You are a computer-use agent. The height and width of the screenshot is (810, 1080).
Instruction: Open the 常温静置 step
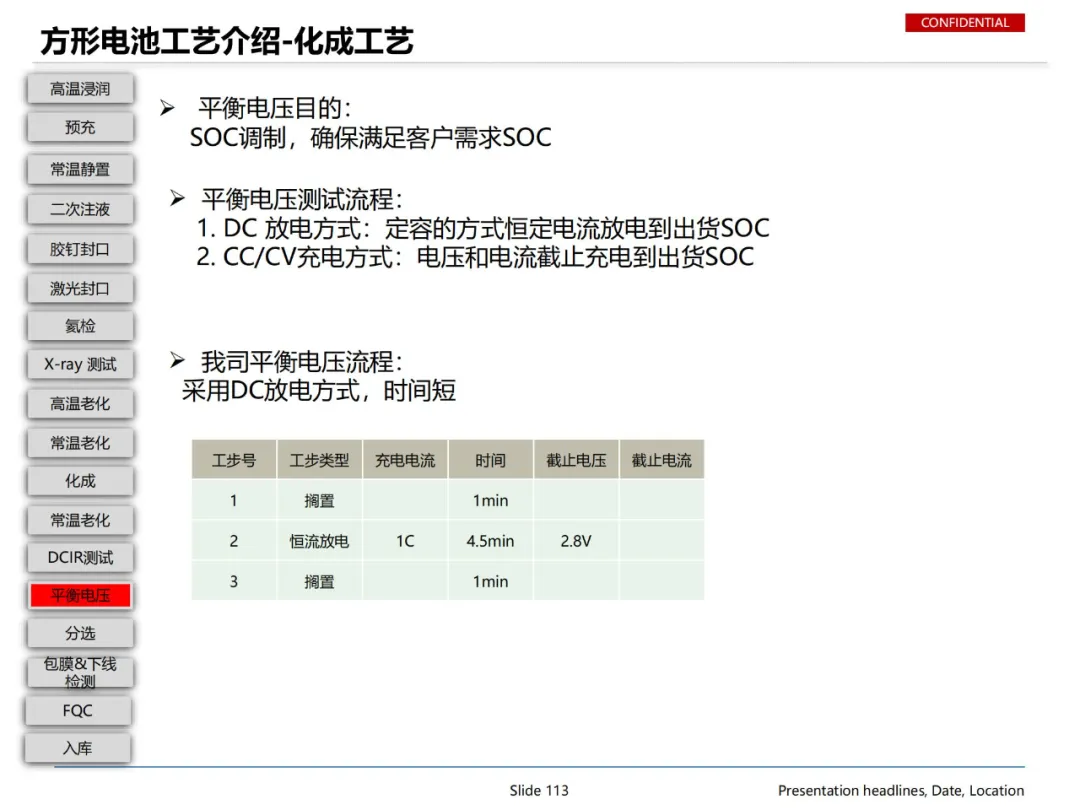(x=80, y=169)
